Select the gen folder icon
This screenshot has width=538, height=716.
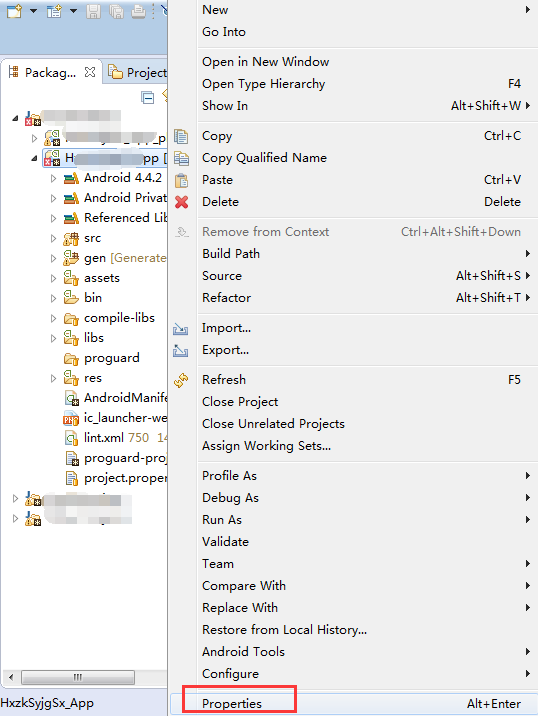[71, 258]
